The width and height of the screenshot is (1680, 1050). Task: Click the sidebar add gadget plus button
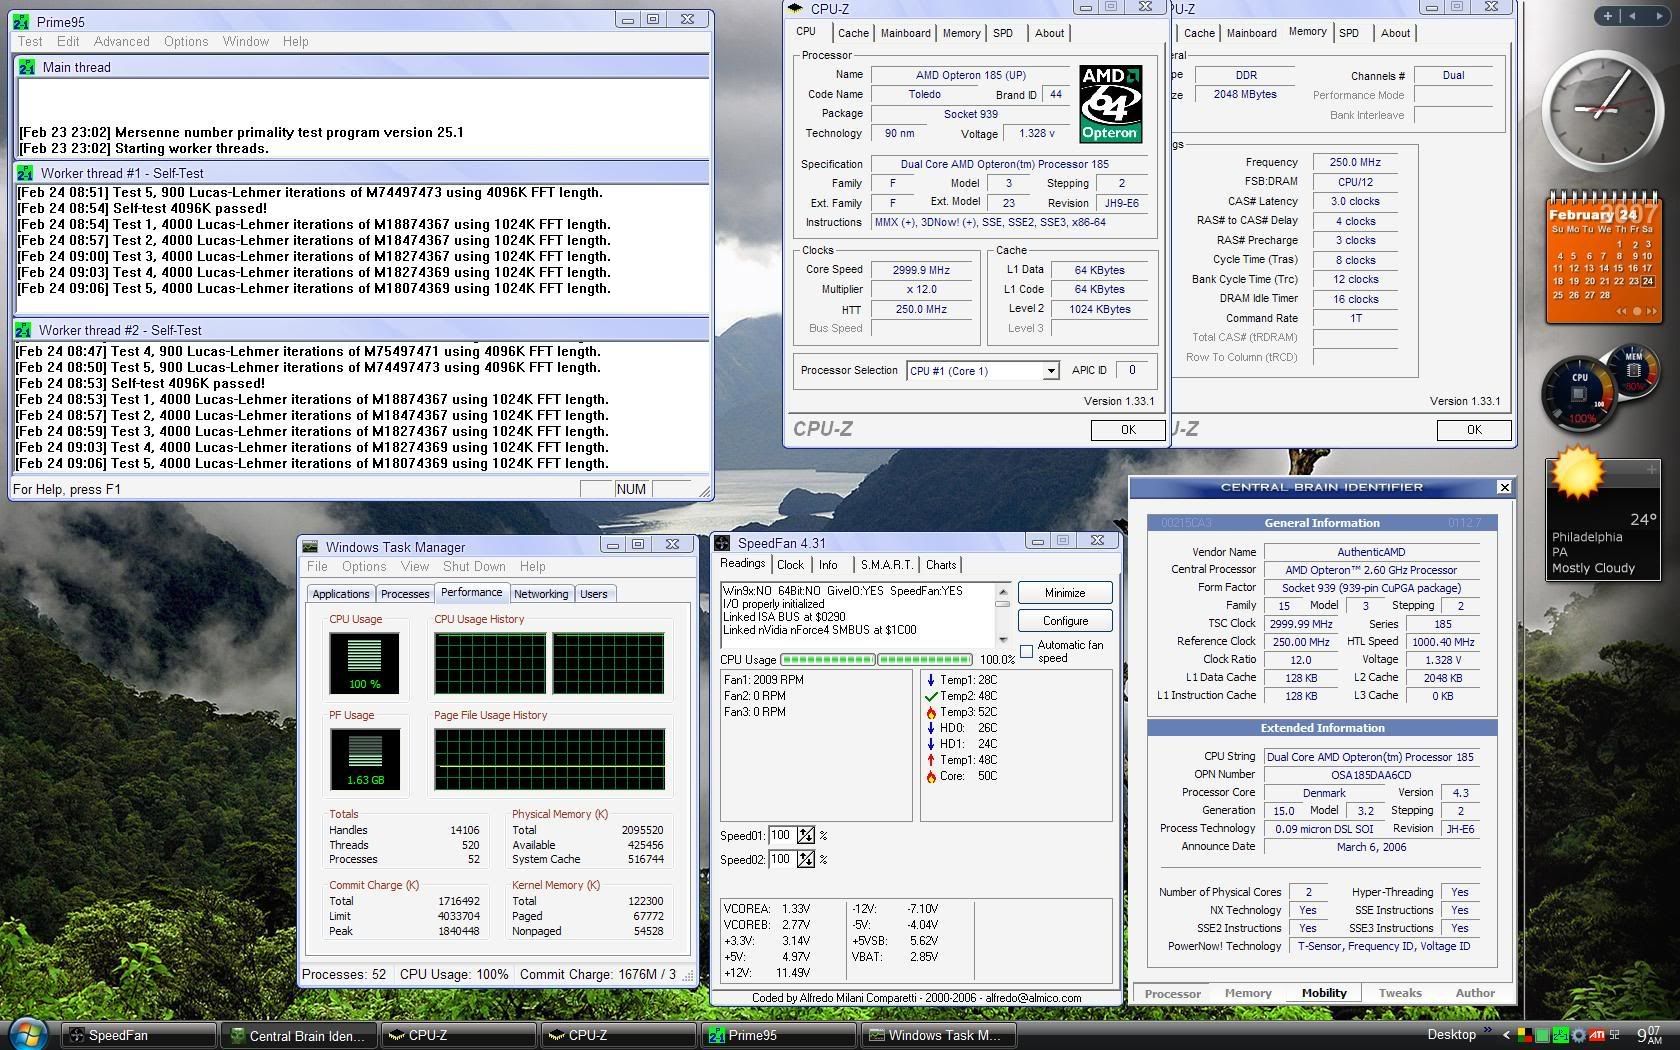tap(1608, 16)
